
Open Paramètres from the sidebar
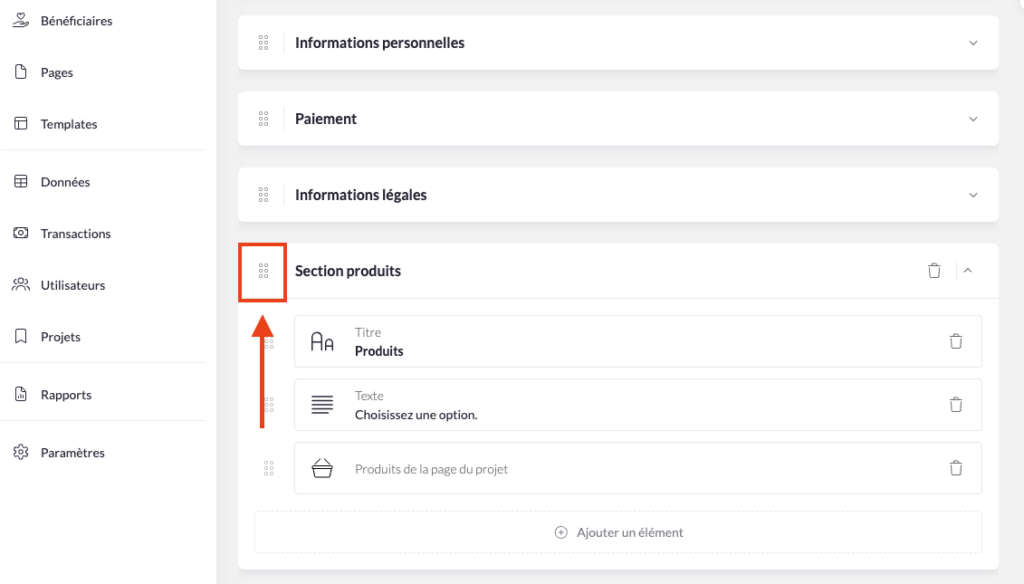(72, 453)
